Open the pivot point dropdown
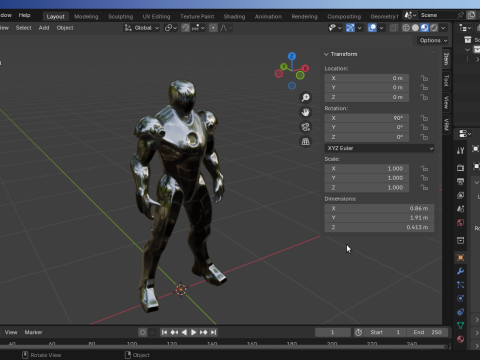Image resolution: width=480 pixels, height=360 pixels. pyautogui.click(x=171, y=28)
